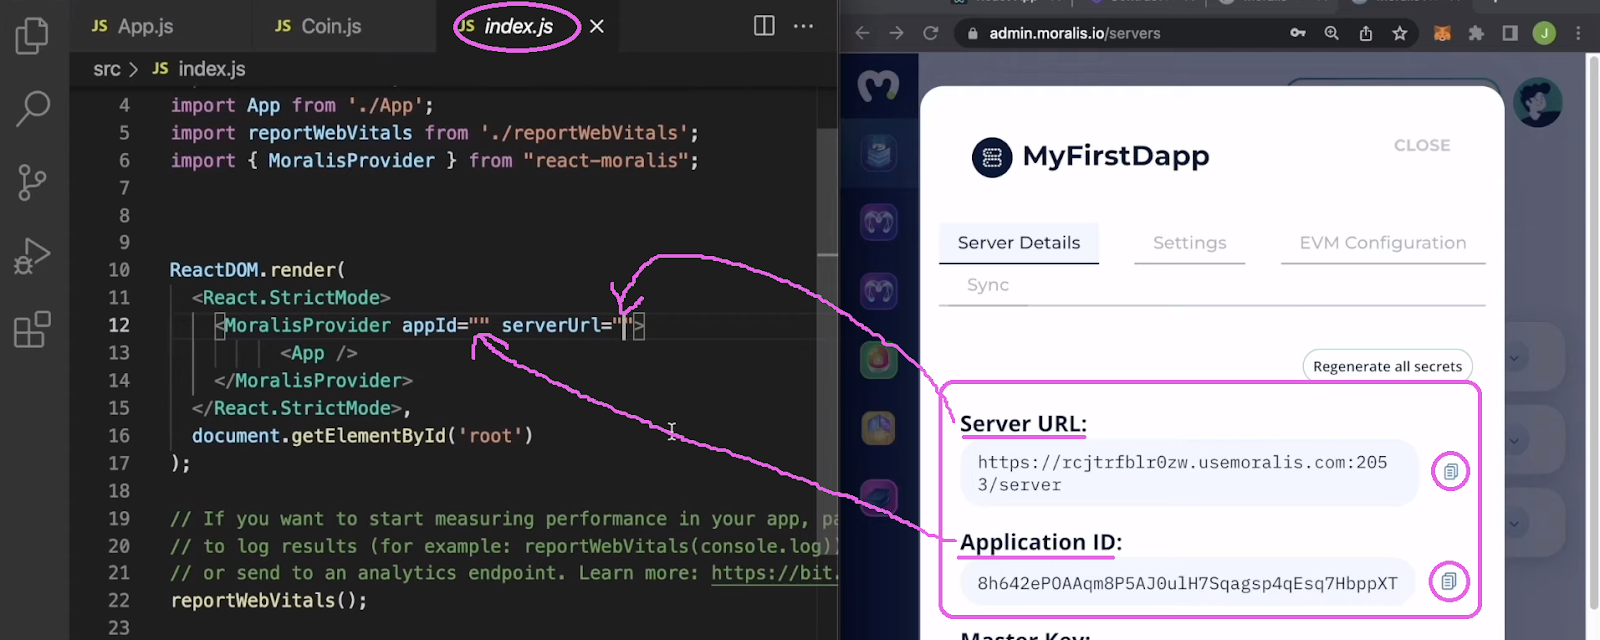1600x640 pixels.
Task: Open the browser Extensions puzzle menu
Action: click(1476, 33)
